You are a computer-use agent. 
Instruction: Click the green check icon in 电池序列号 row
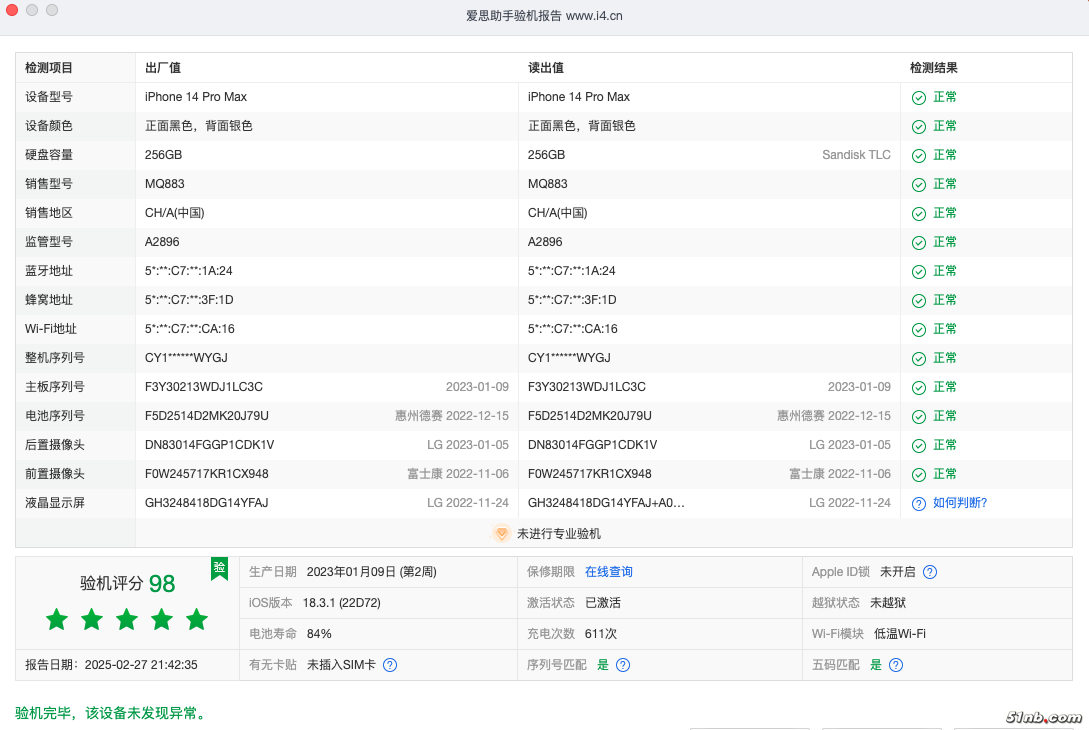pyautogui.click(x=918, y=417)
